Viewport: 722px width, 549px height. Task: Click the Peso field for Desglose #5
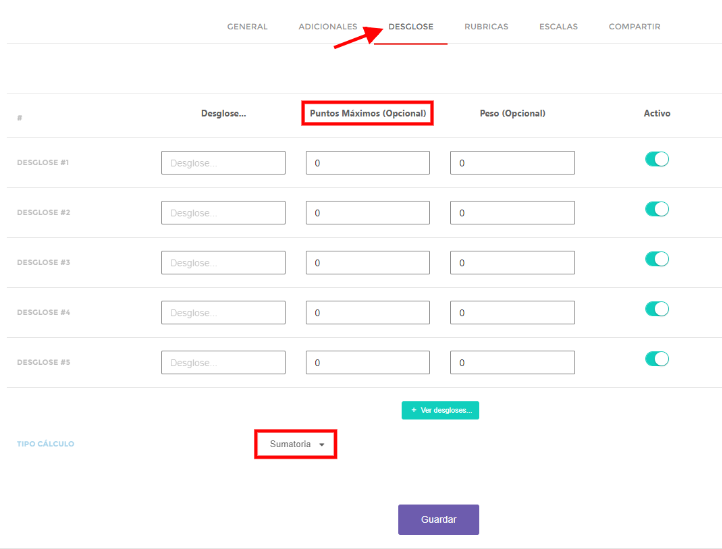(x=512, y=362)
